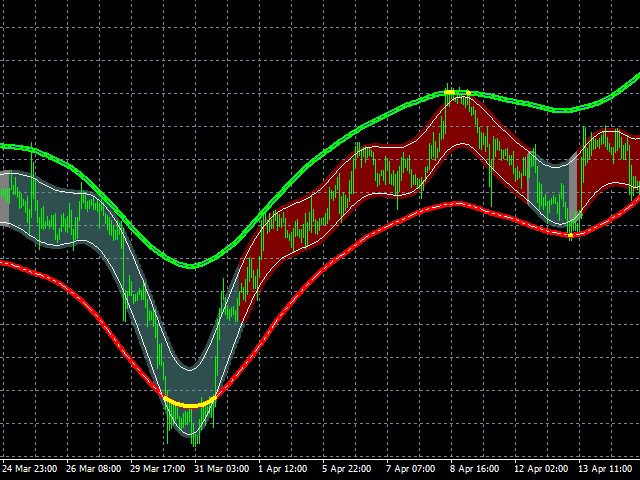Select the green upper line at its lowest dip

click(x=193, y=266)
